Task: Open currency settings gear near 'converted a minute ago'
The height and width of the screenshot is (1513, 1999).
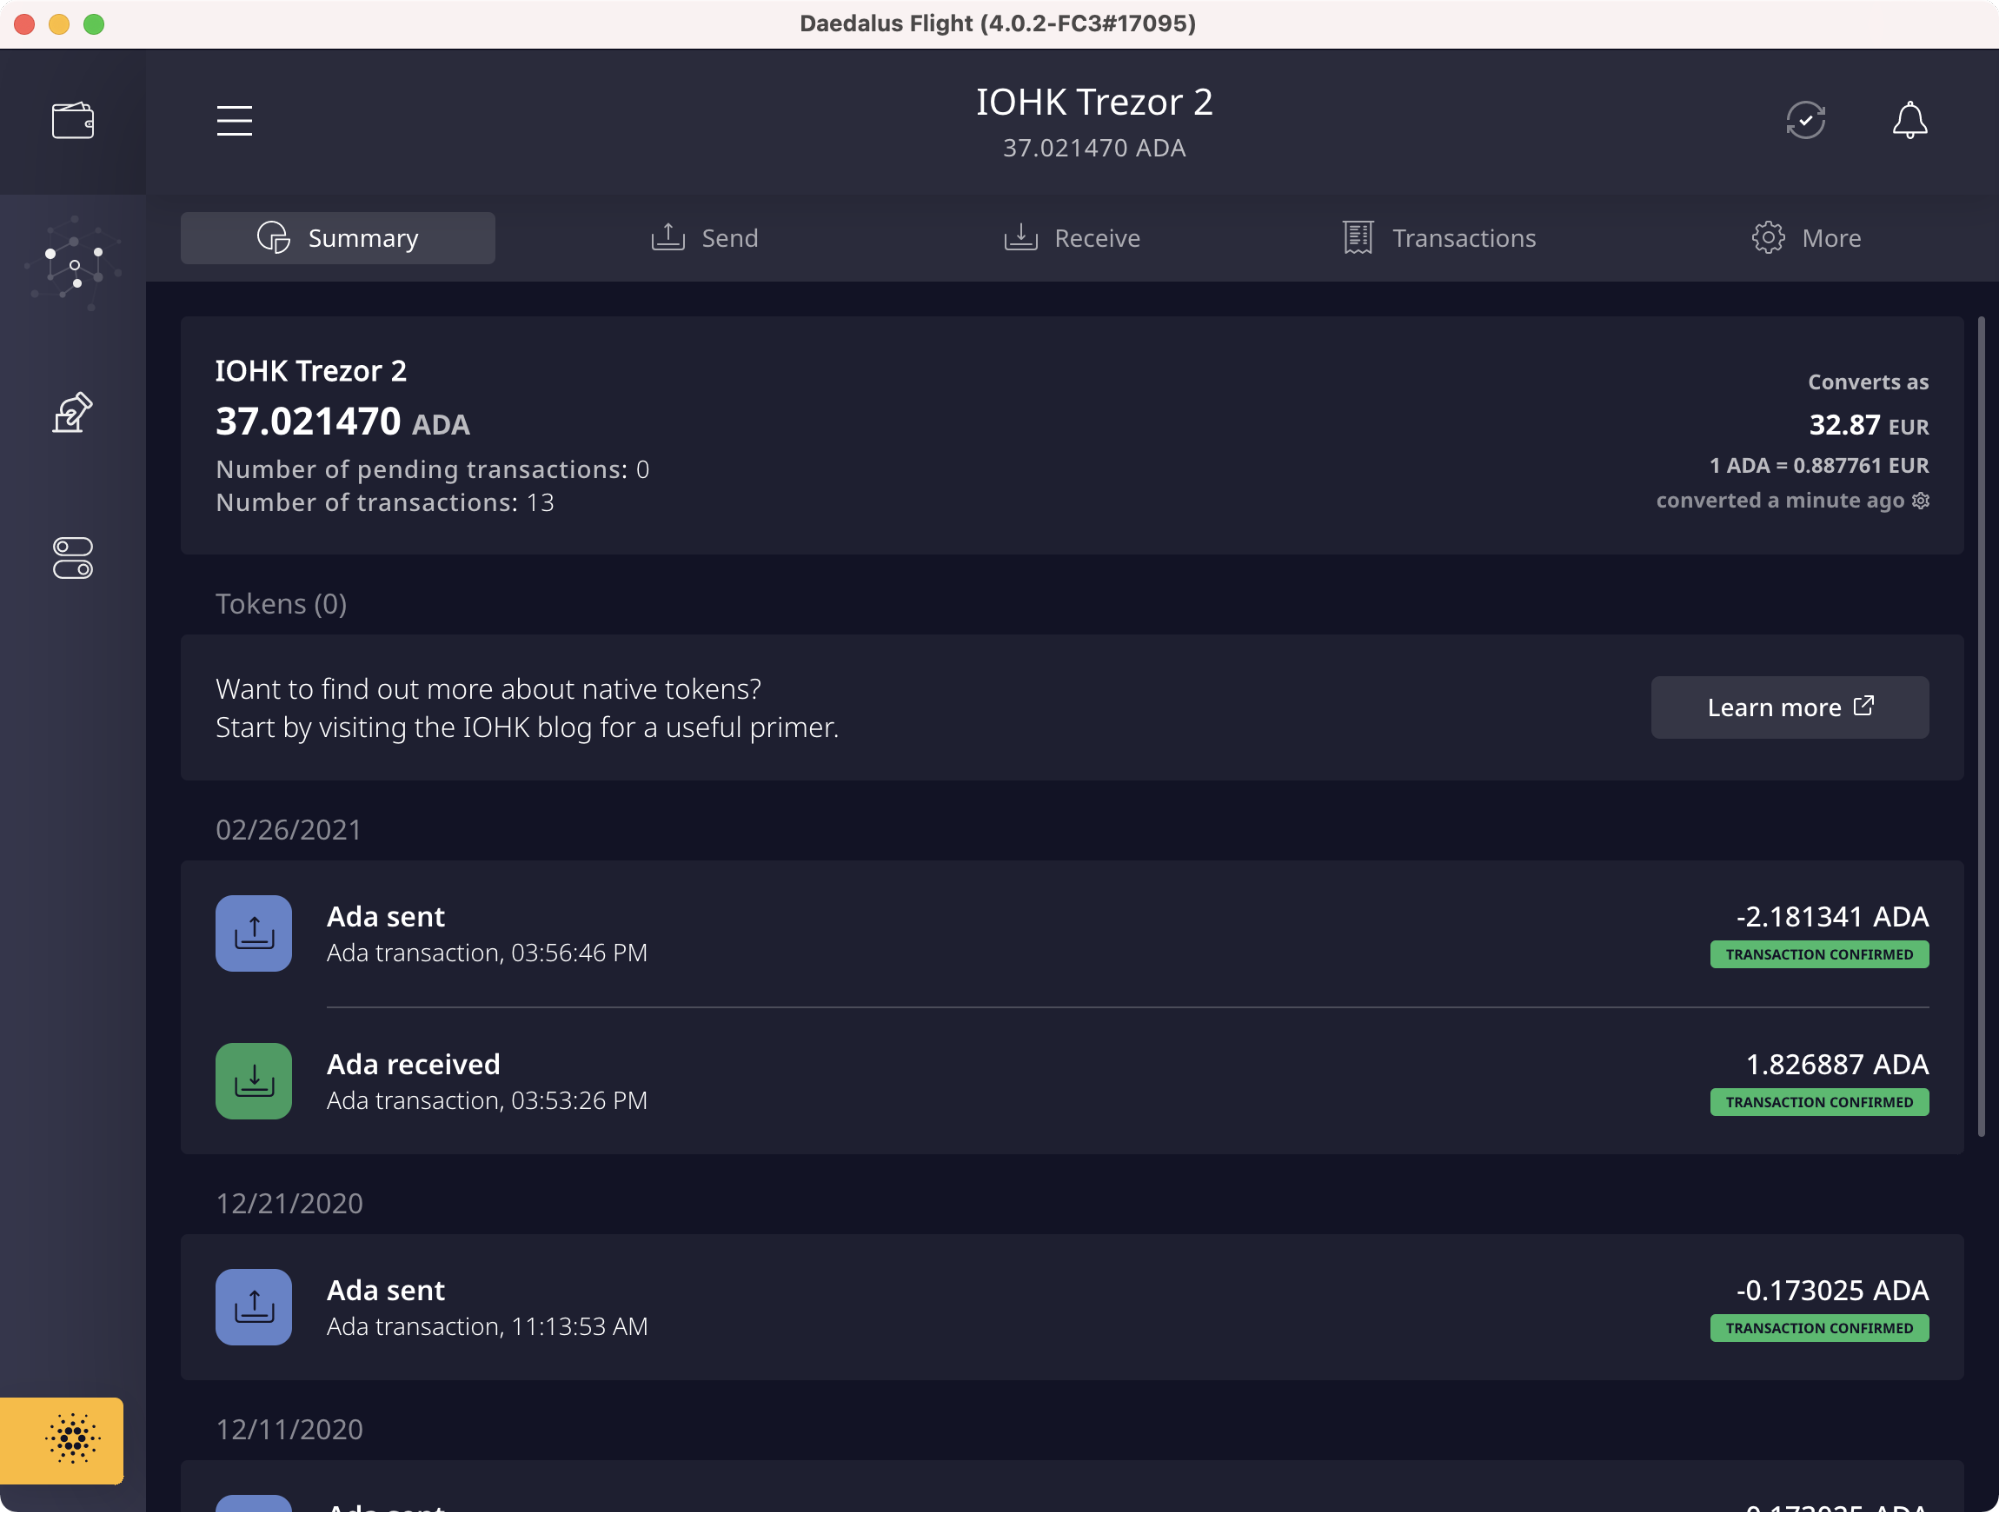Action: [x=1921, y=500]
